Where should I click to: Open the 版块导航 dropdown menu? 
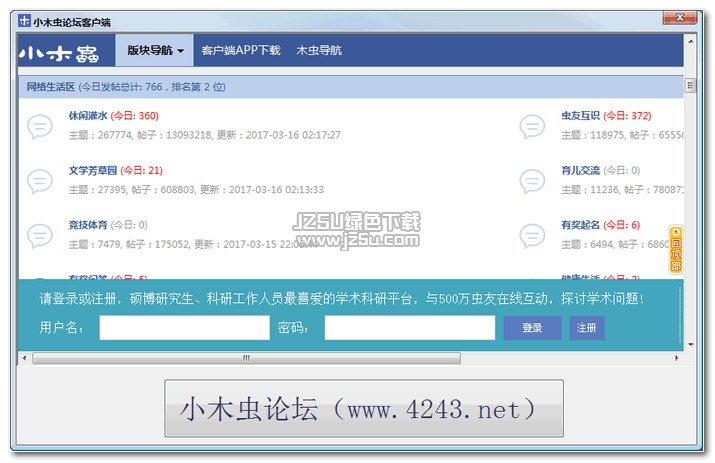click(x=155, y=50)
